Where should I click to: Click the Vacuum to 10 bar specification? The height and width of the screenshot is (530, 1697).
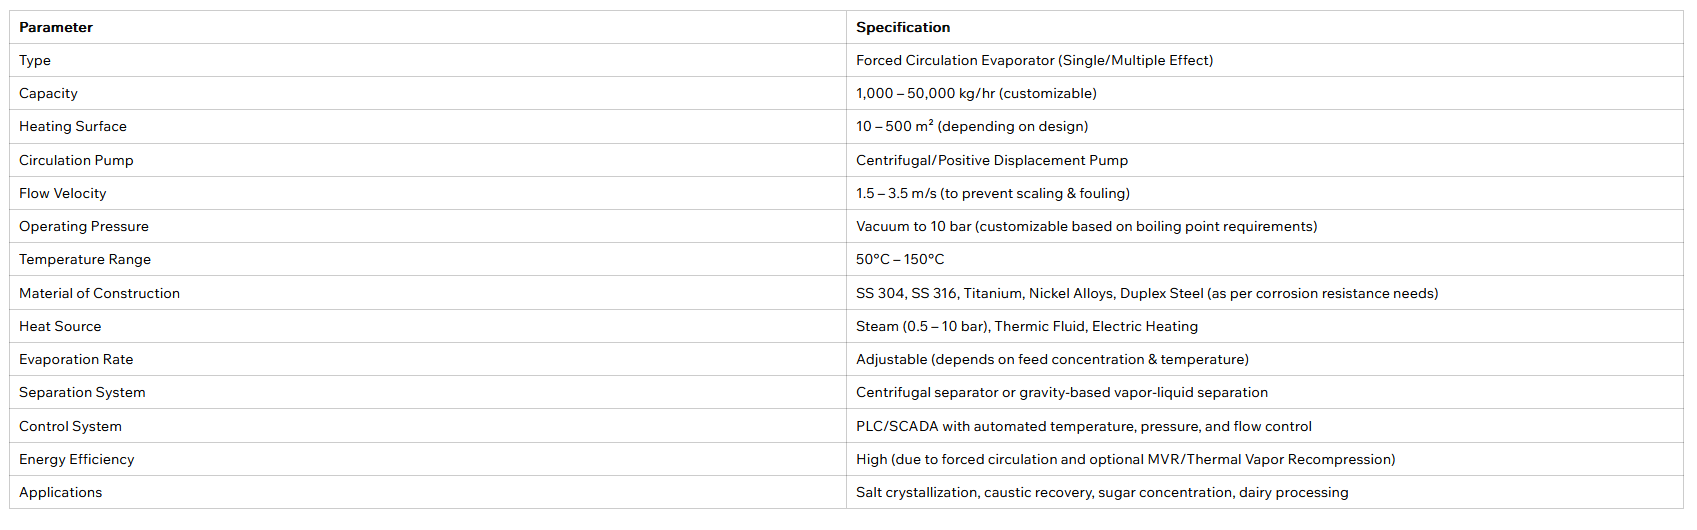(x=1086, y=226)
